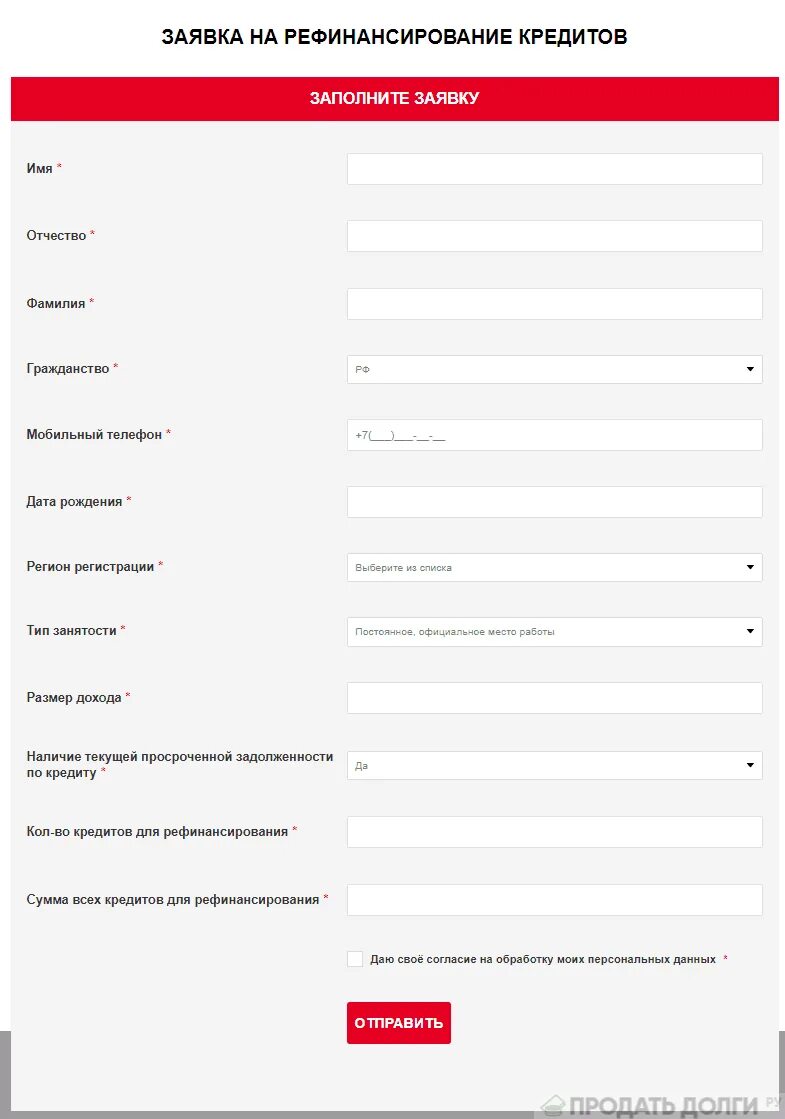Select the Дата рождения input field

[554, 502]
